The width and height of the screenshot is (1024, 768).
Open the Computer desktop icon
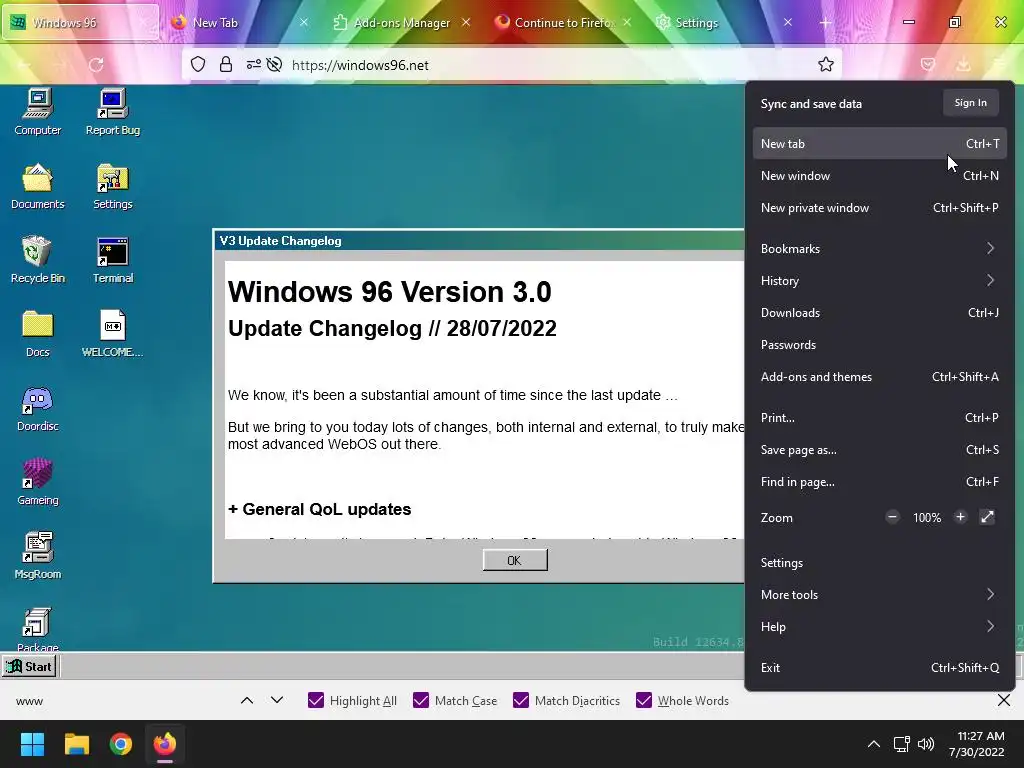[x=38, y=111]
